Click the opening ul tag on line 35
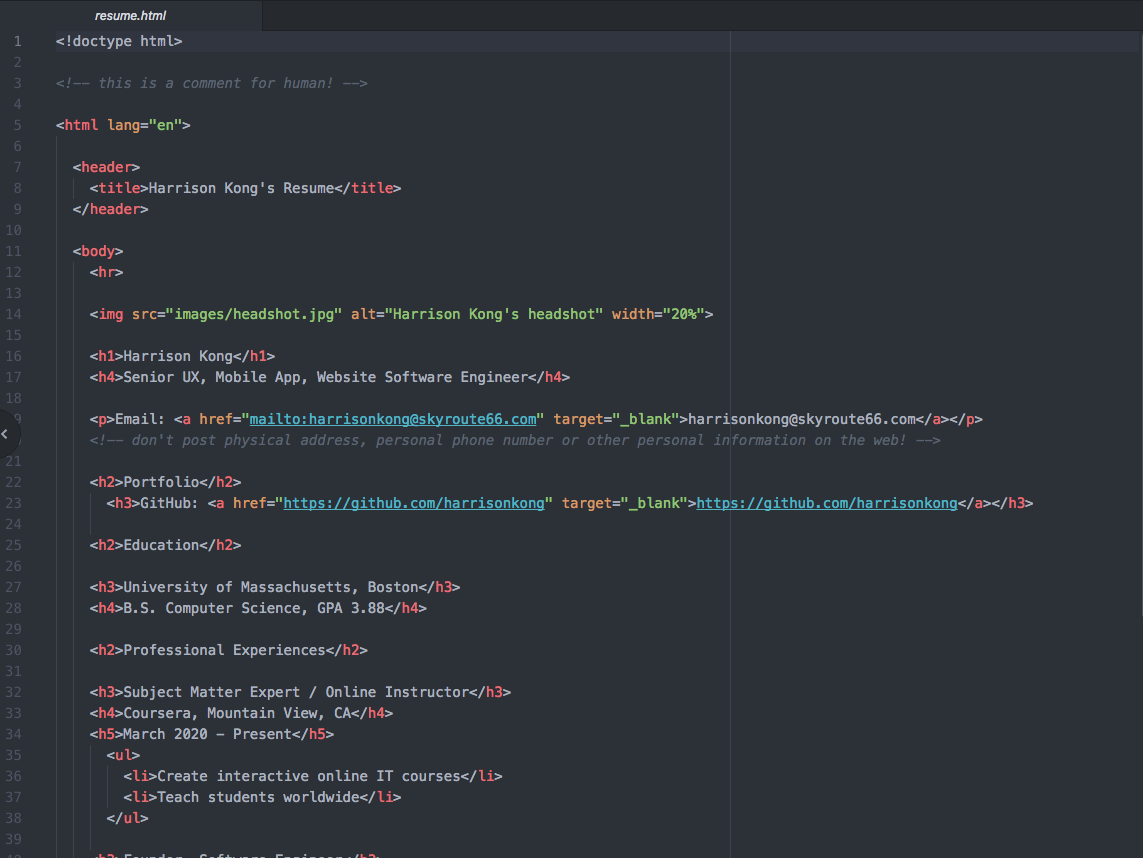The width and height of the screenshot is (1143, 858). (x=123, y=755)
